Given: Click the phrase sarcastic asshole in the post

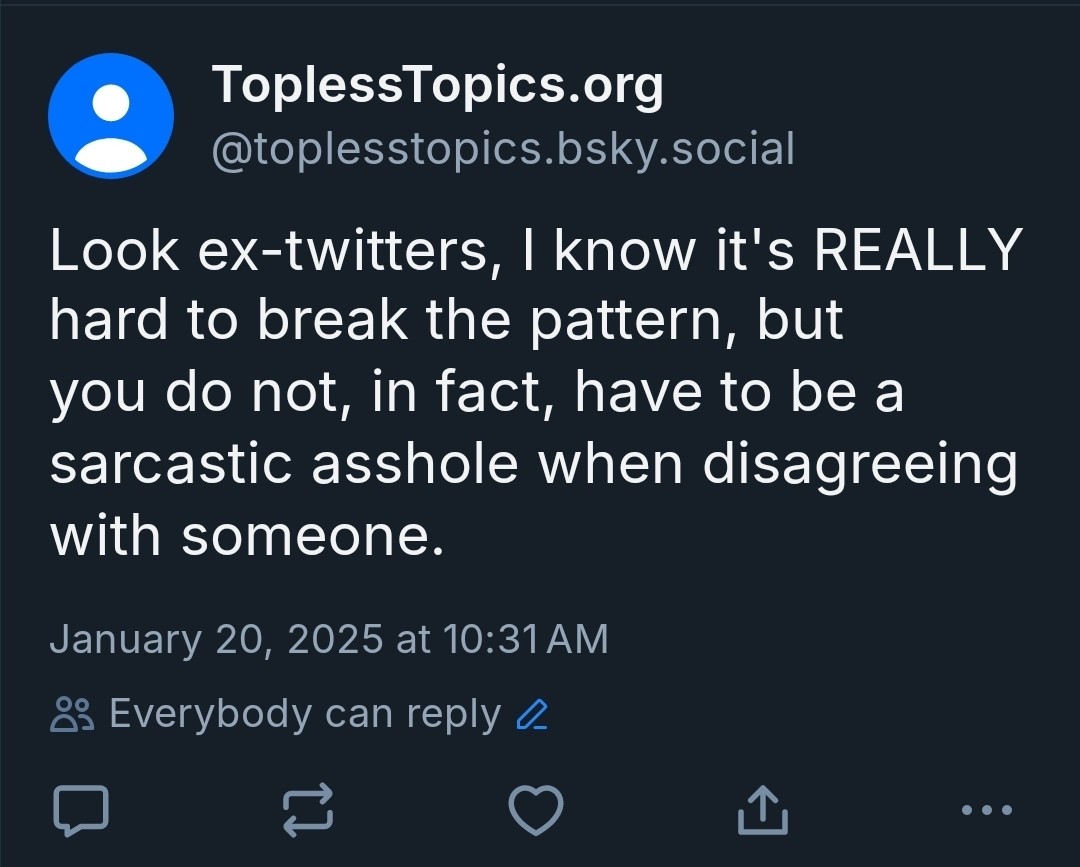Looking at the screenshot, I should pyautogui.click(x=284, y=463).
